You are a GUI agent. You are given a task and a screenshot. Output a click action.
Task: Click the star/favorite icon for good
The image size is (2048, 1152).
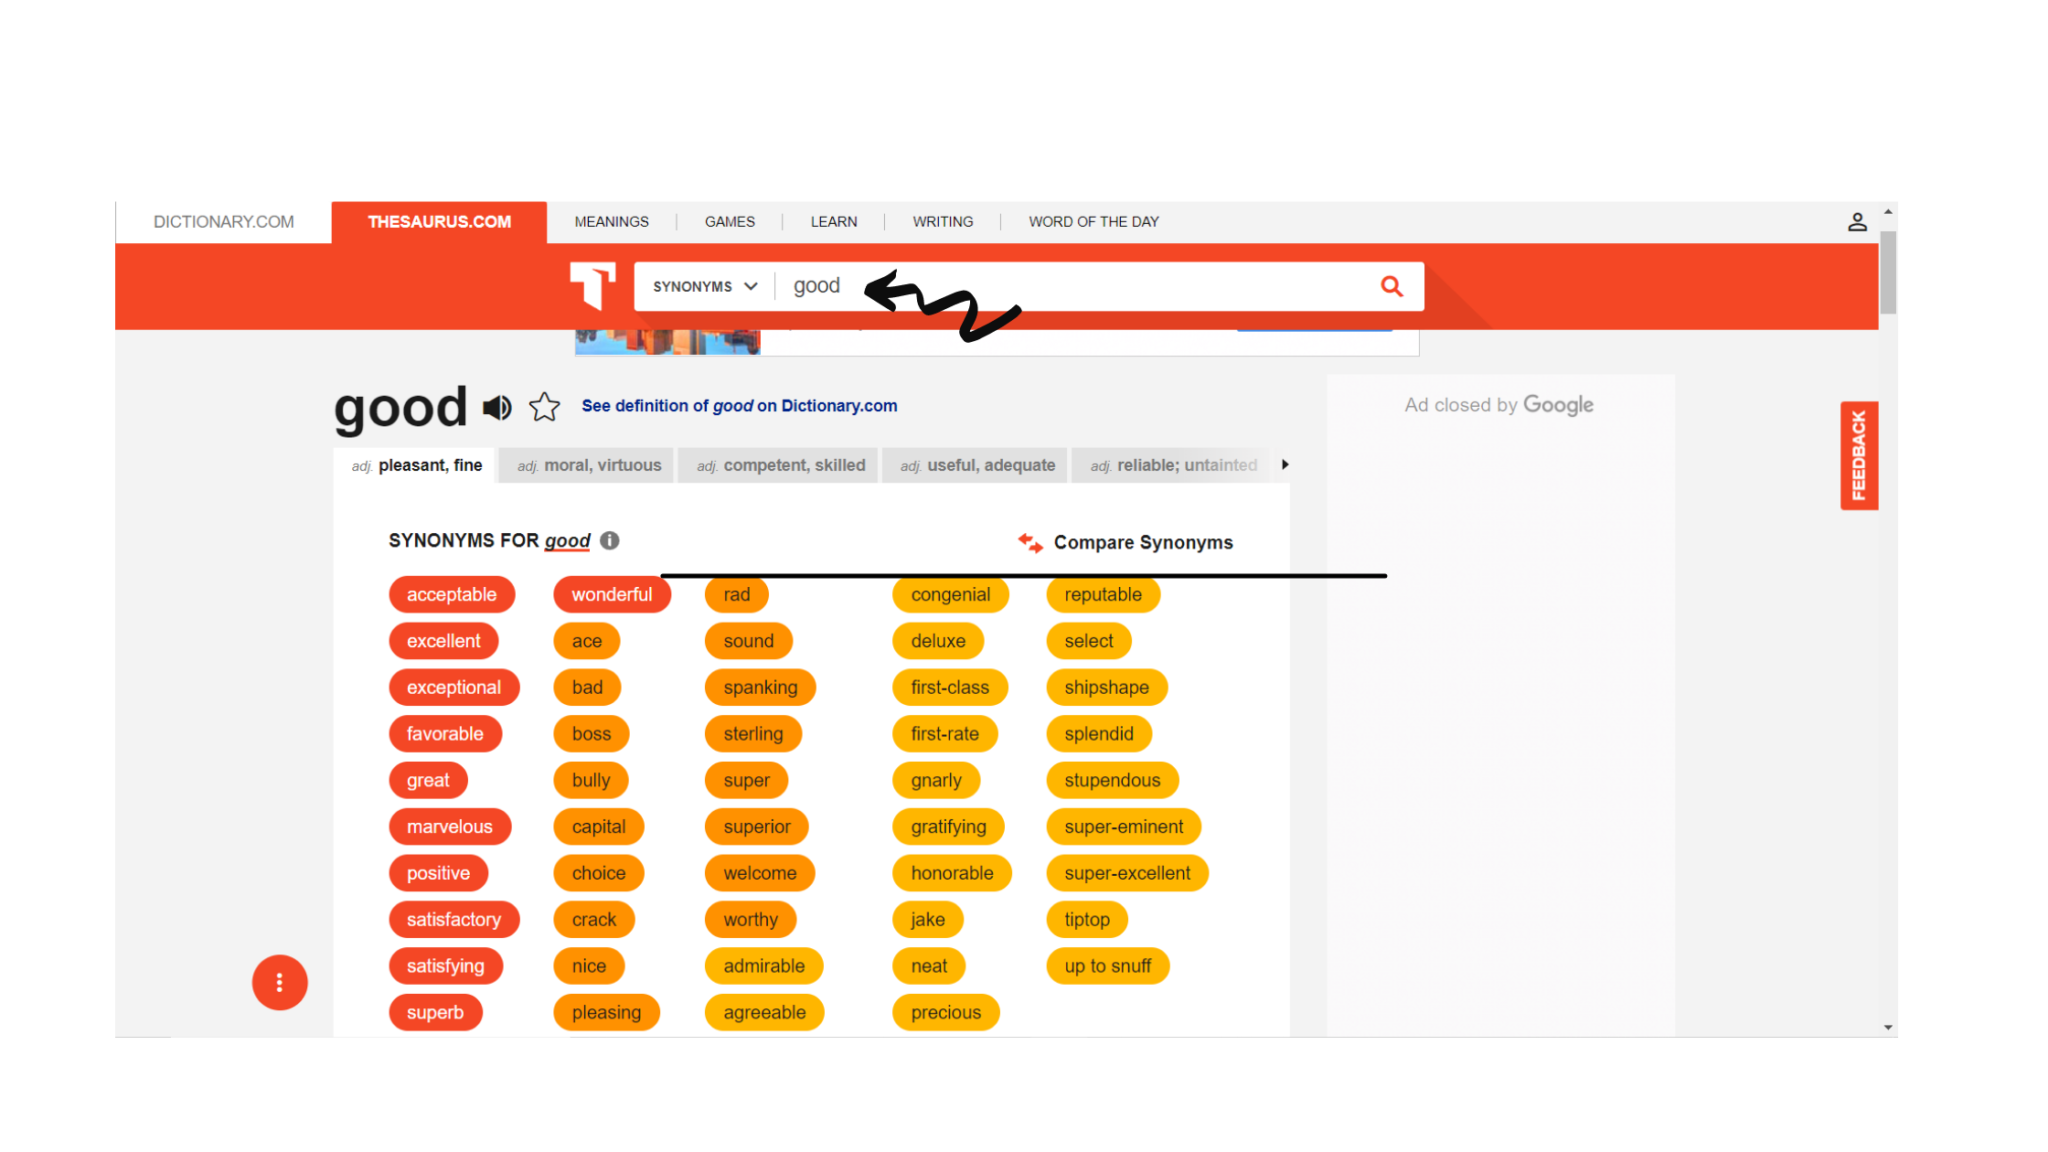(544, 408)
